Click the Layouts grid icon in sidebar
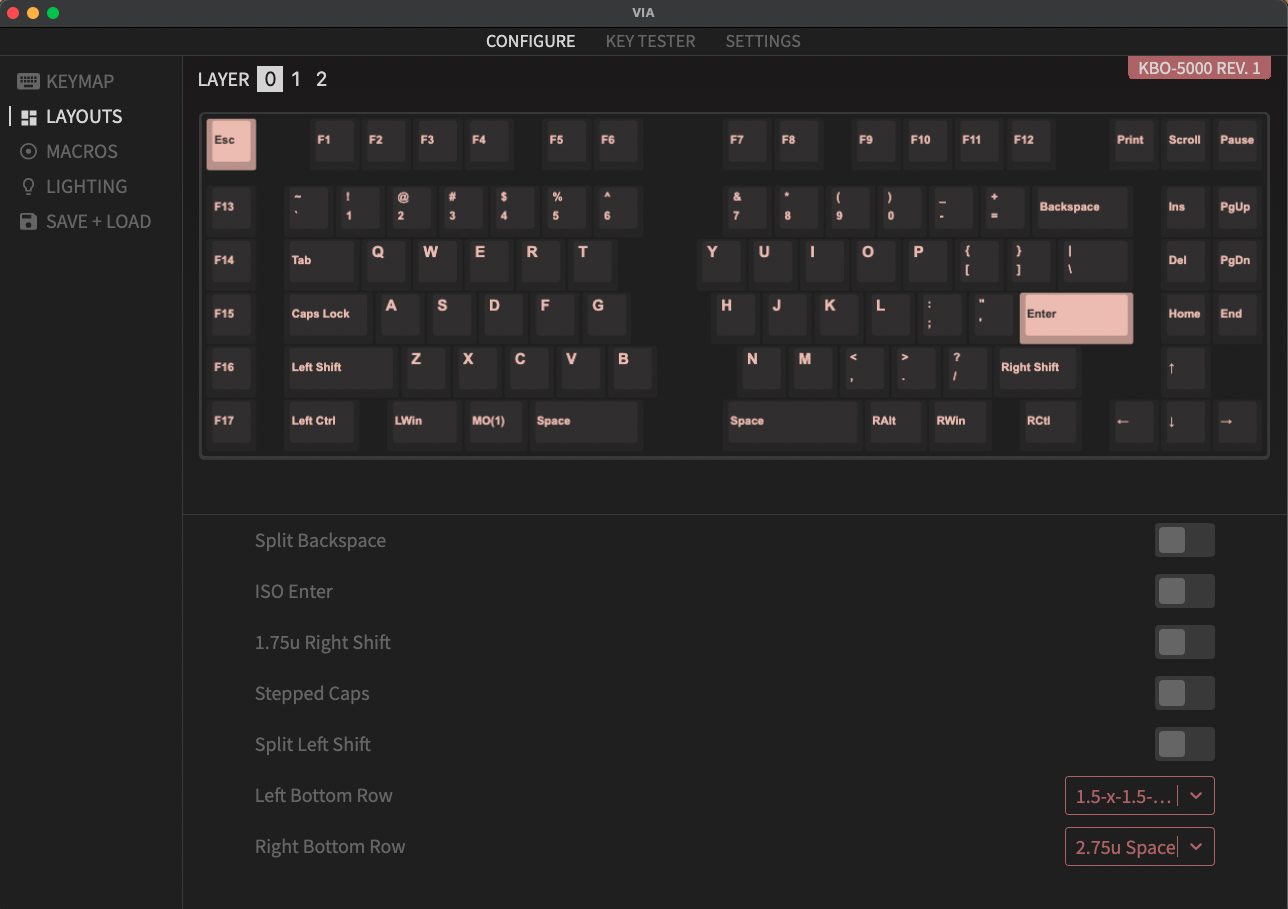The height and width of the screenshot is (909, 1288). 29,117
